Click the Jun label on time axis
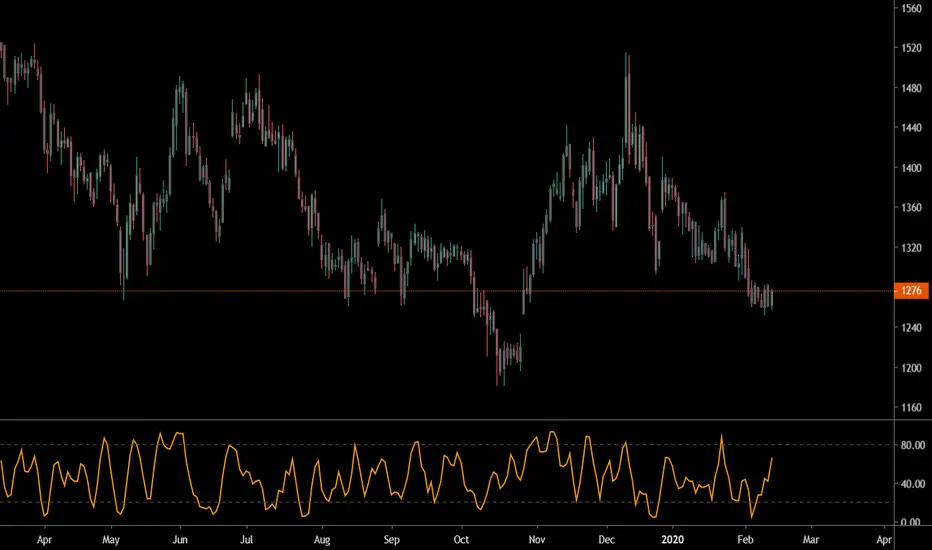Screen dimensions: 932x550 click(180, 540)
